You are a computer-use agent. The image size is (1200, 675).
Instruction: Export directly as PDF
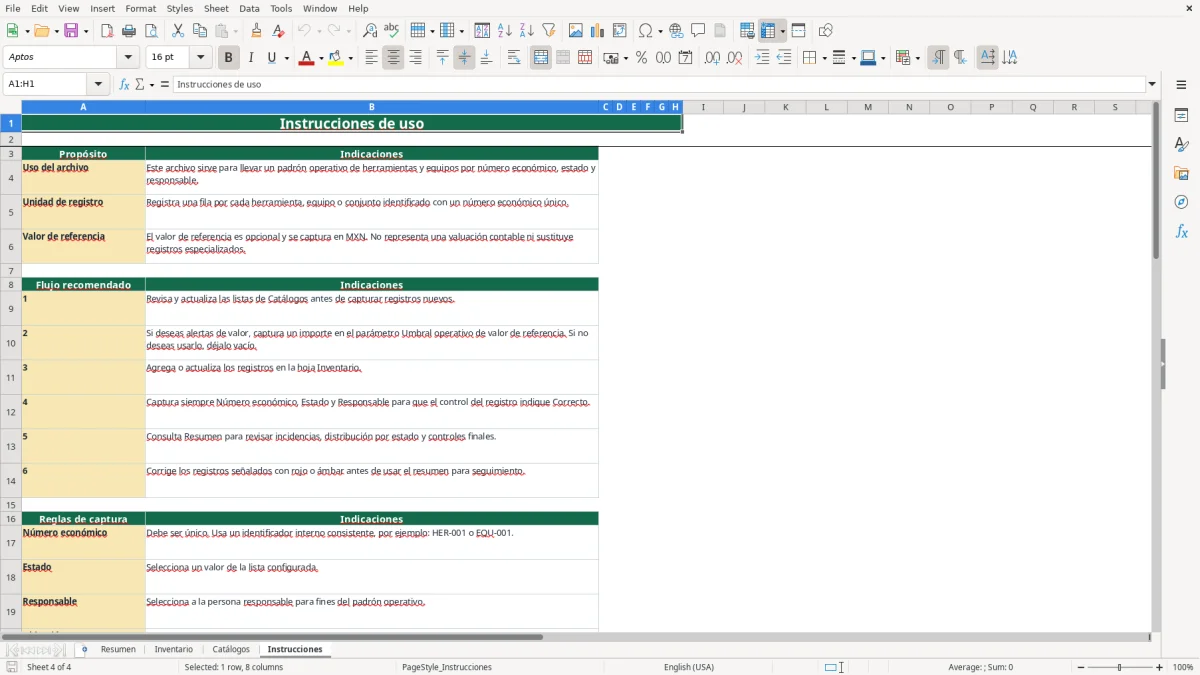click(x=106, y=31)
